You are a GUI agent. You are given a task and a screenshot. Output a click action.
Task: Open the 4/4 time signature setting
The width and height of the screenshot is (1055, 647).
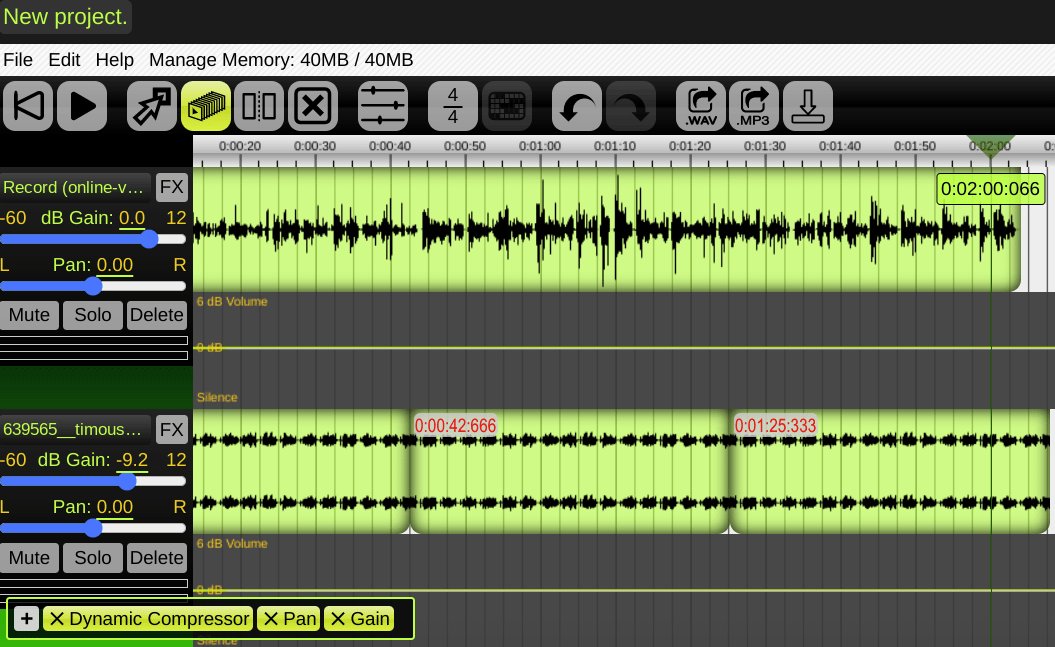click(x=453, y=106)
